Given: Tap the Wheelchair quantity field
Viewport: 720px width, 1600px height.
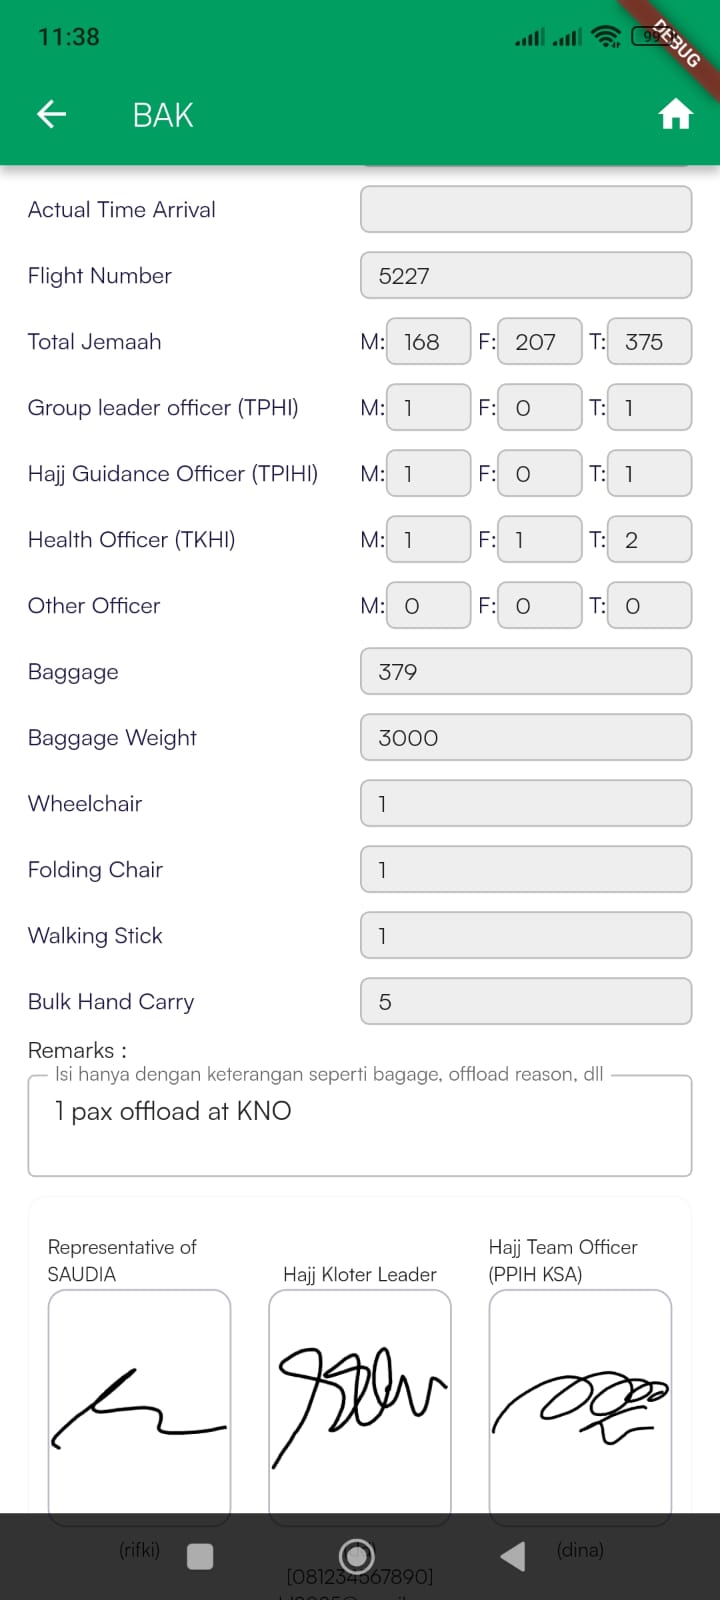Looking at the screenshot, I should 525,804.
